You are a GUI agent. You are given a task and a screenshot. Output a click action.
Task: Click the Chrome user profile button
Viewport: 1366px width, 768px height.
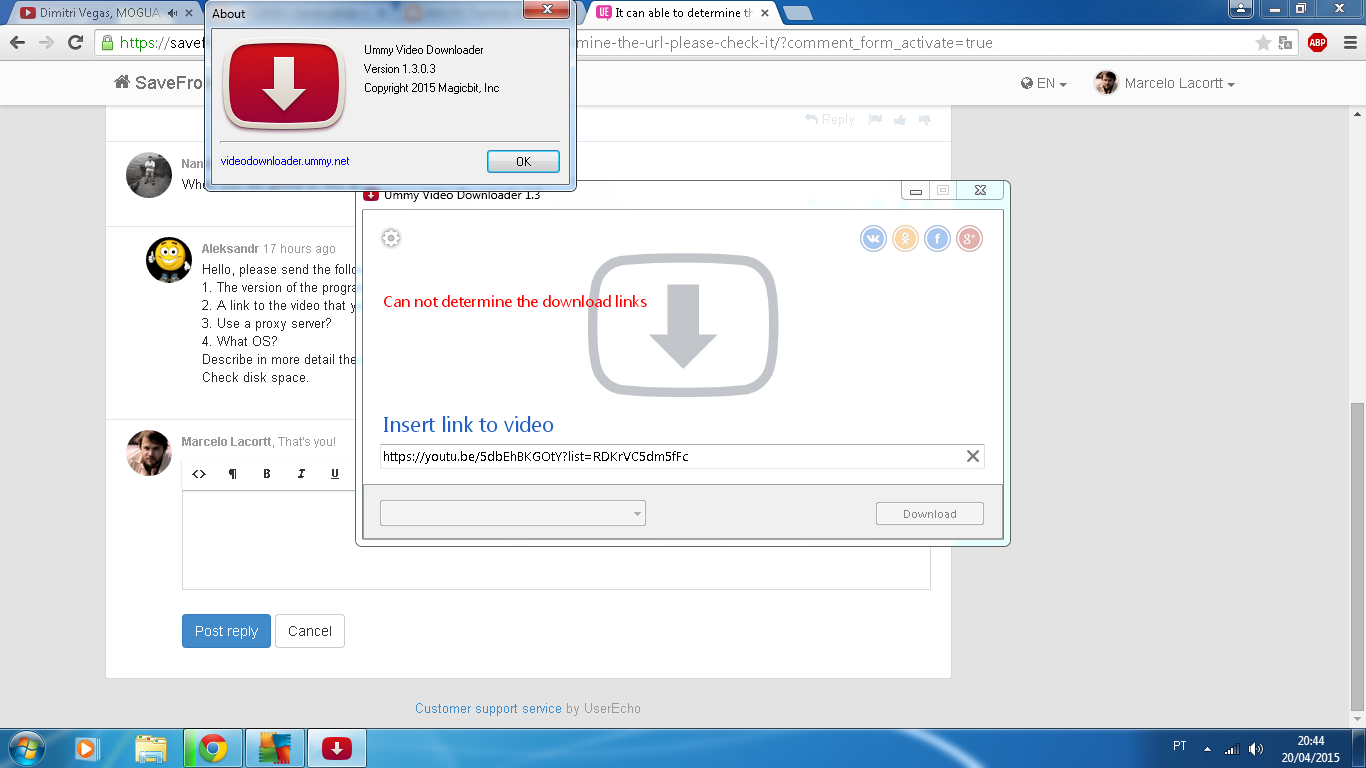pos(1241,8)
